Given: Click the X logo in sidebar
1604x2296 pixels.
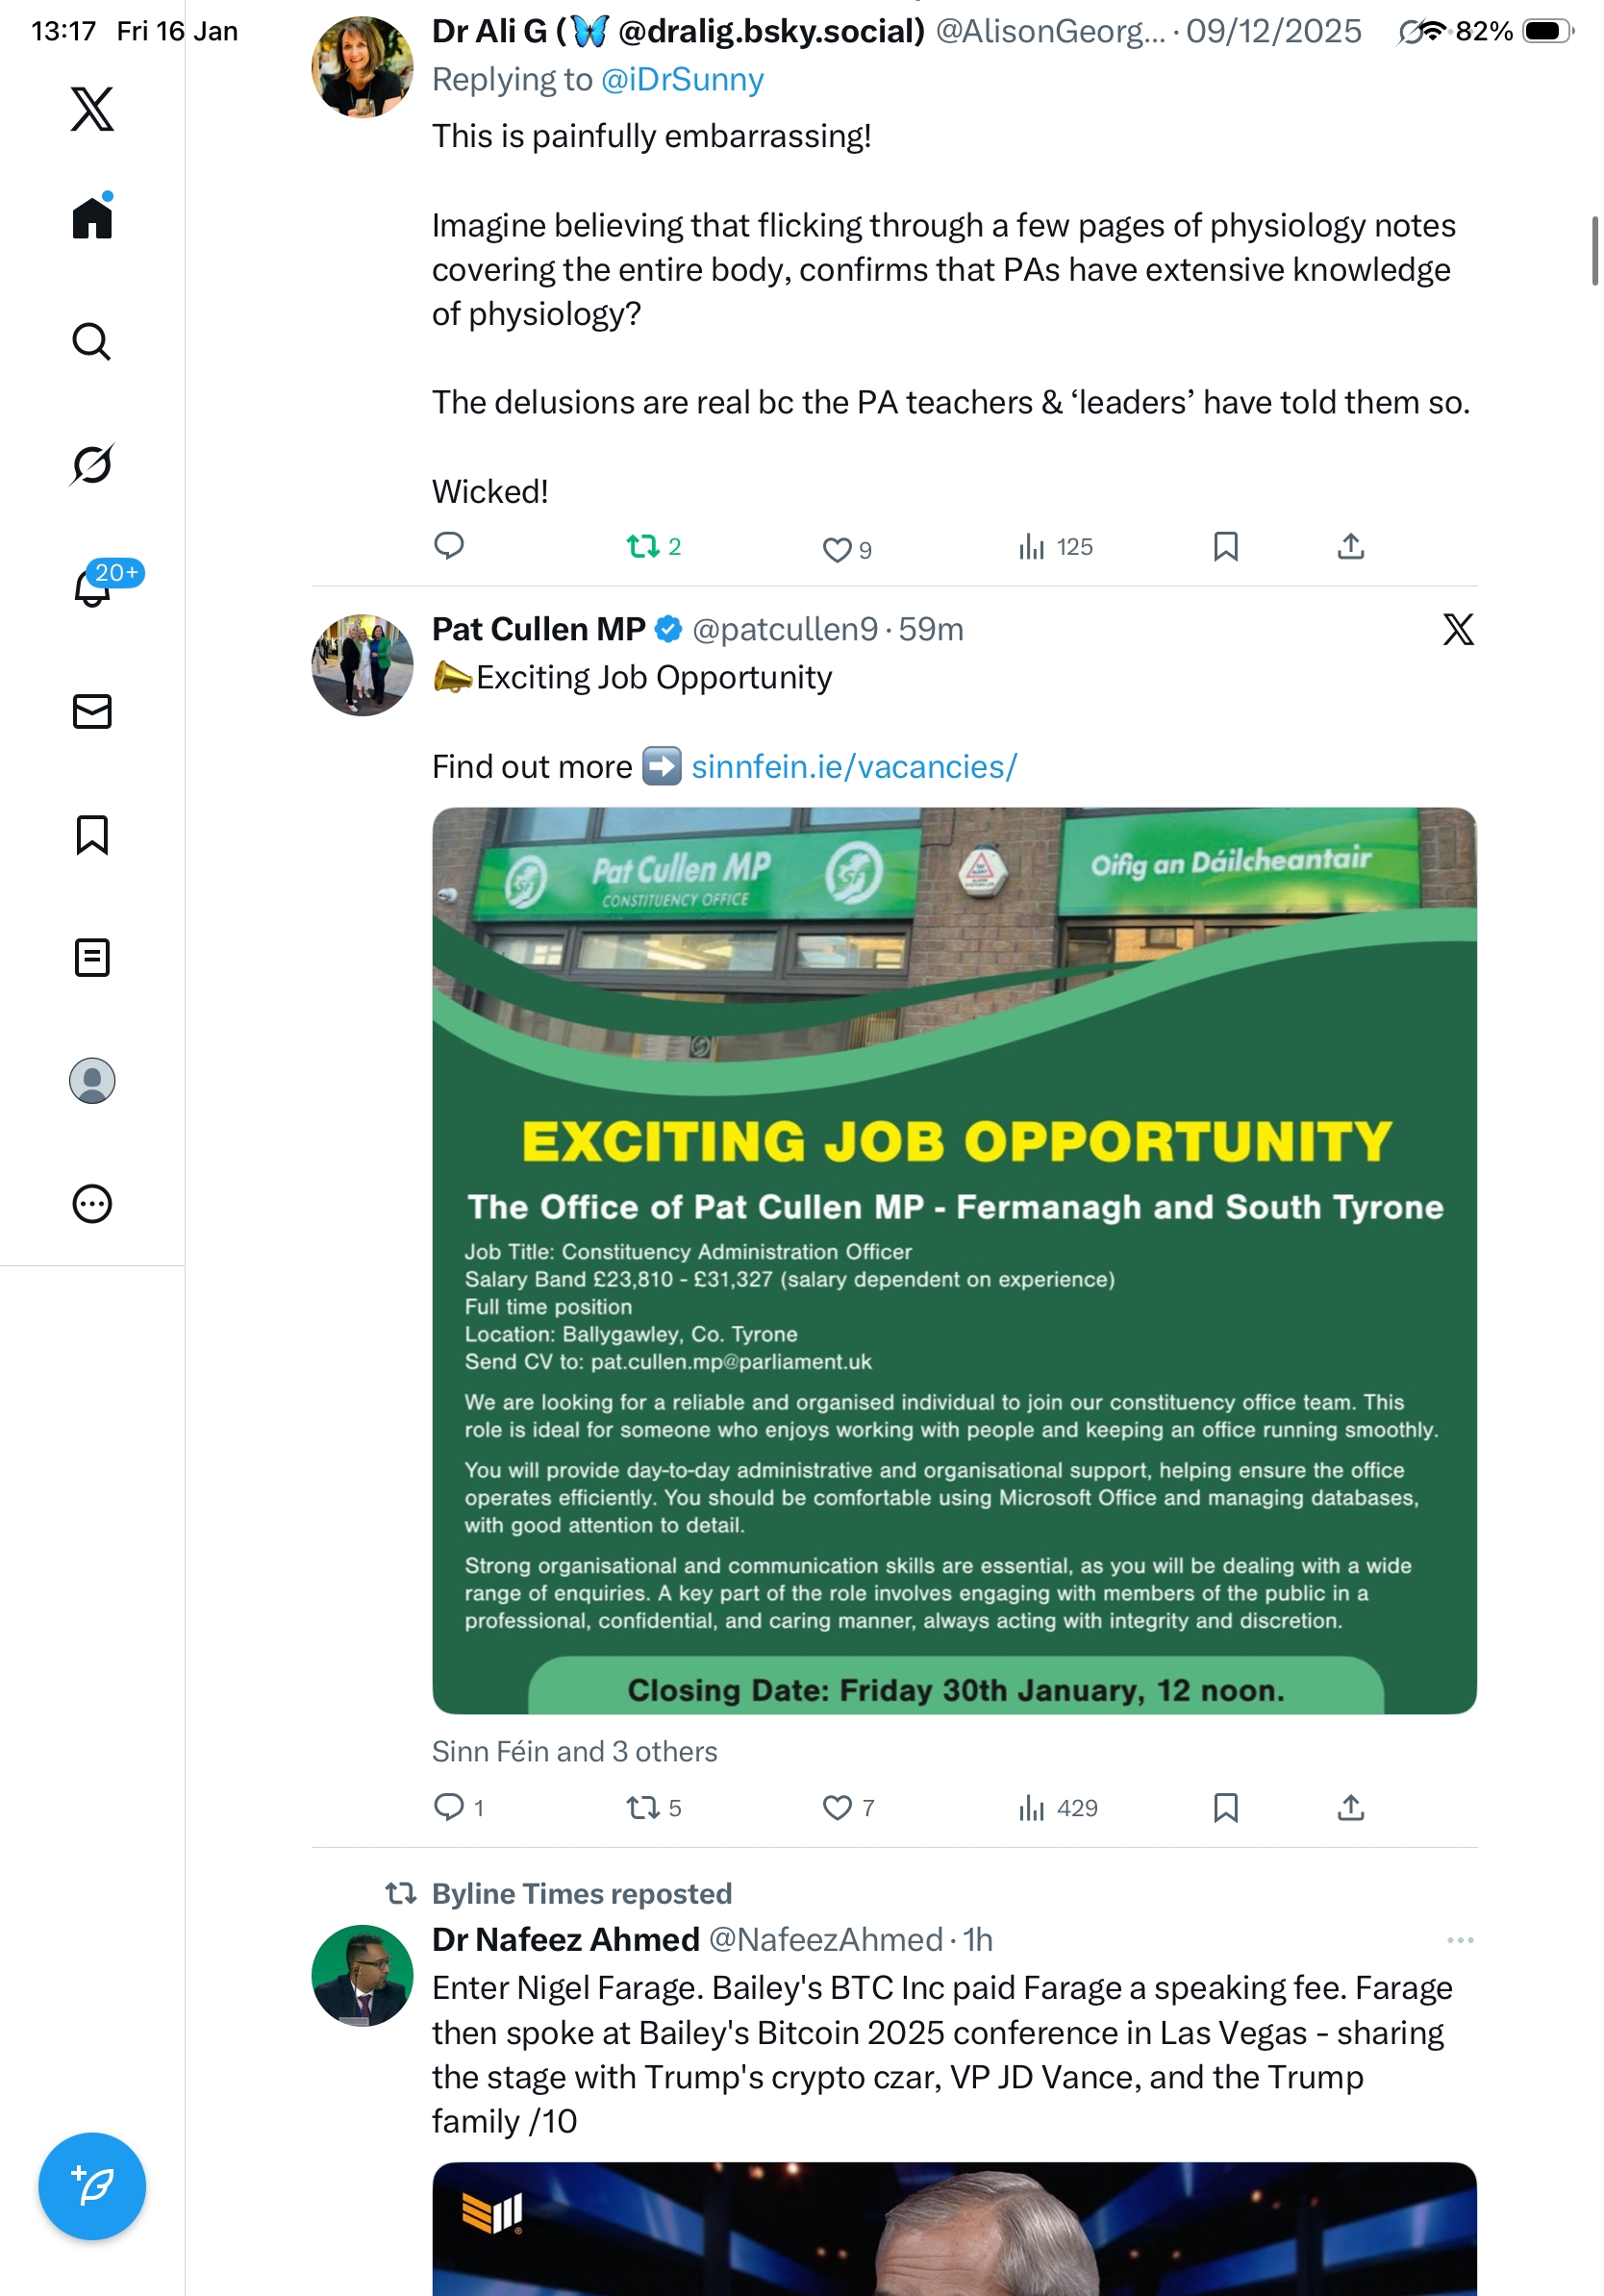Looking at the screenshot, I should click(x=92, y=109).
